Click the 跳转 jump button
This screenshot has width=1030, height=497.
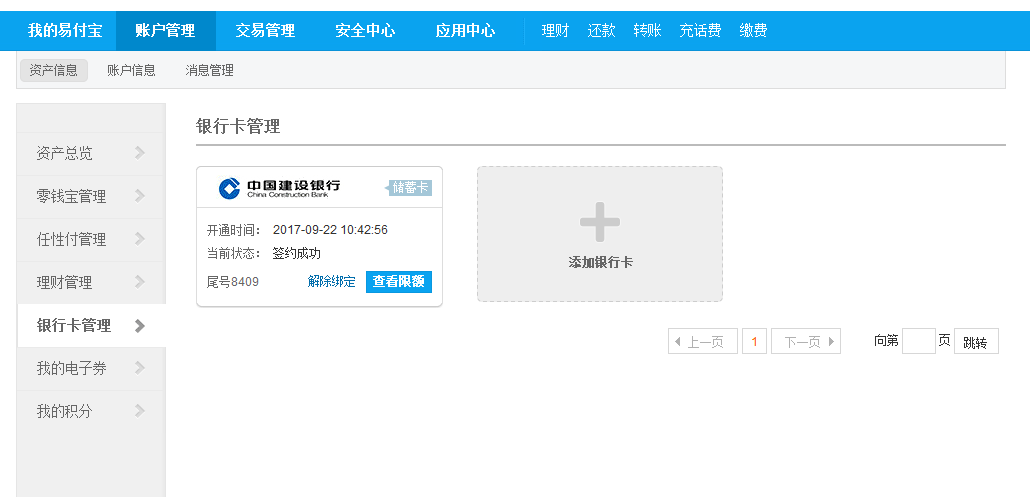point(976,341)
